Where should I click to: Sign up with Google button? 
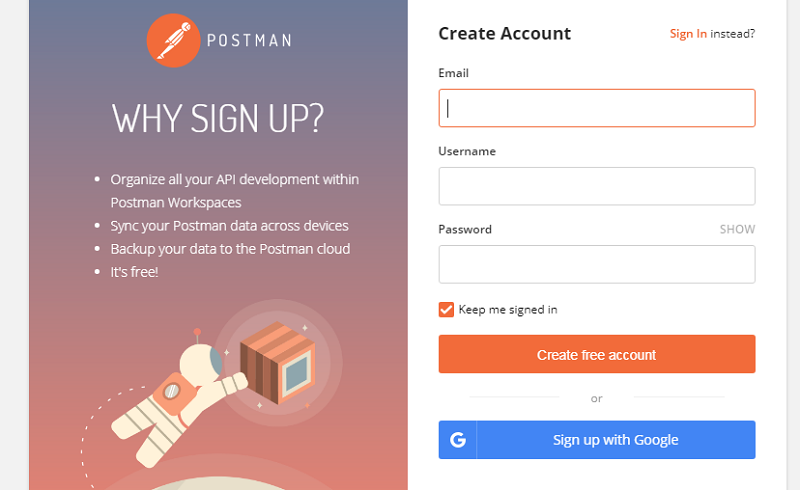597,439
